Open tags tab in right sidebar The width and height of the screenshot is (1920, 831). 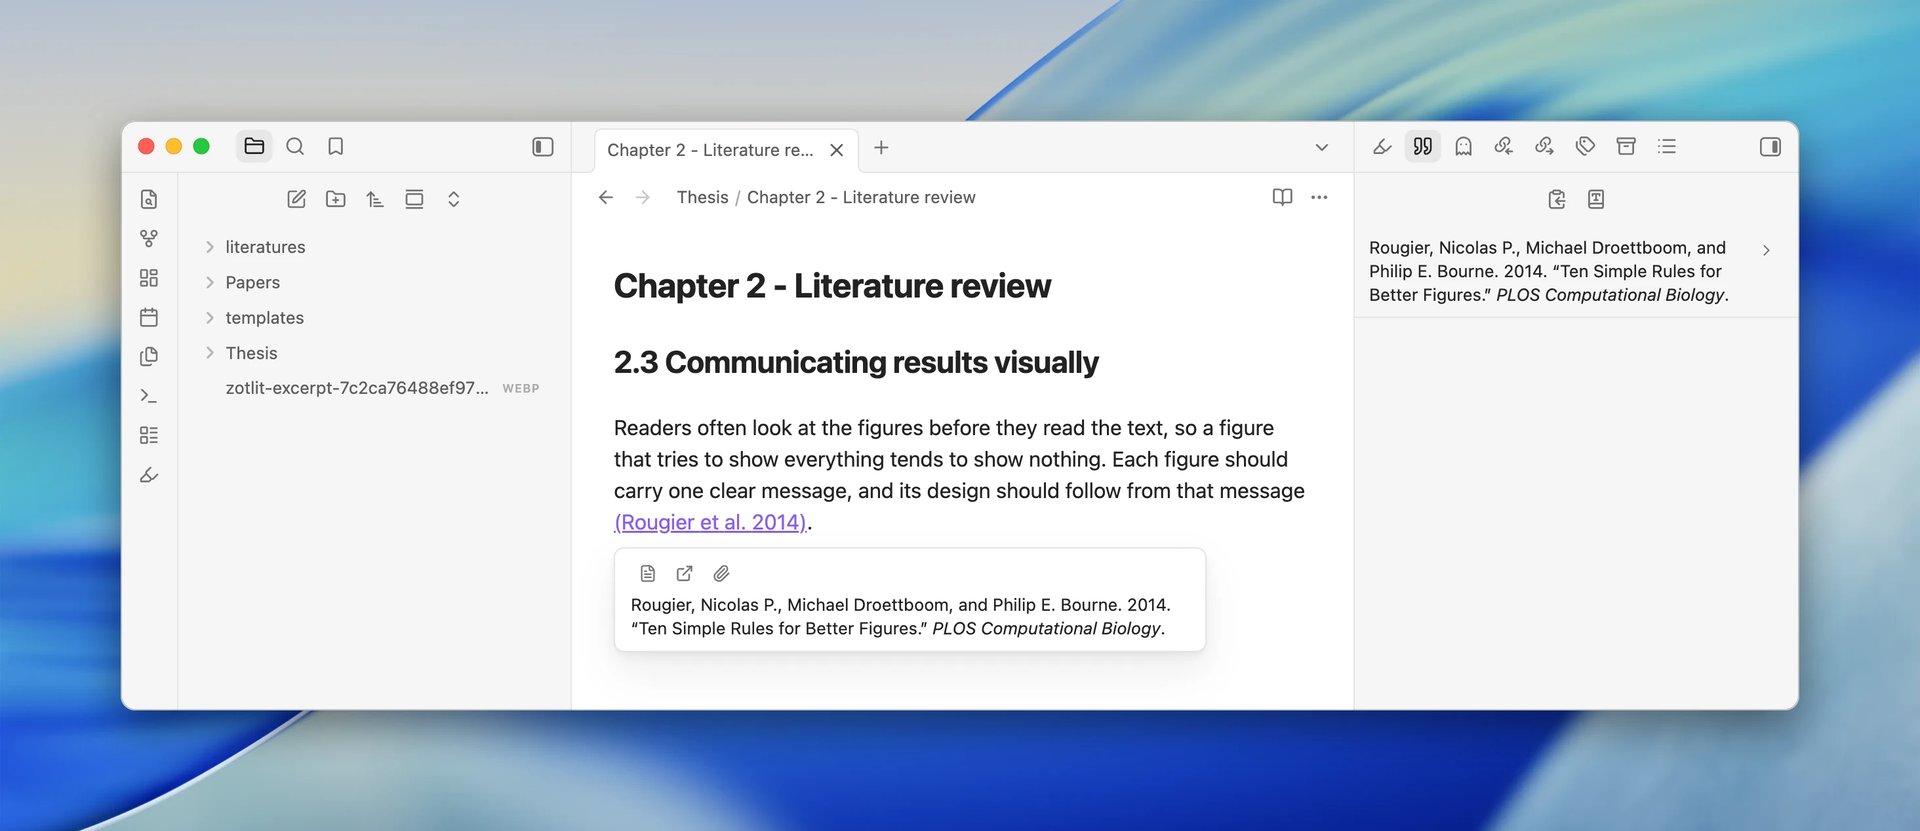(1585, 147)
